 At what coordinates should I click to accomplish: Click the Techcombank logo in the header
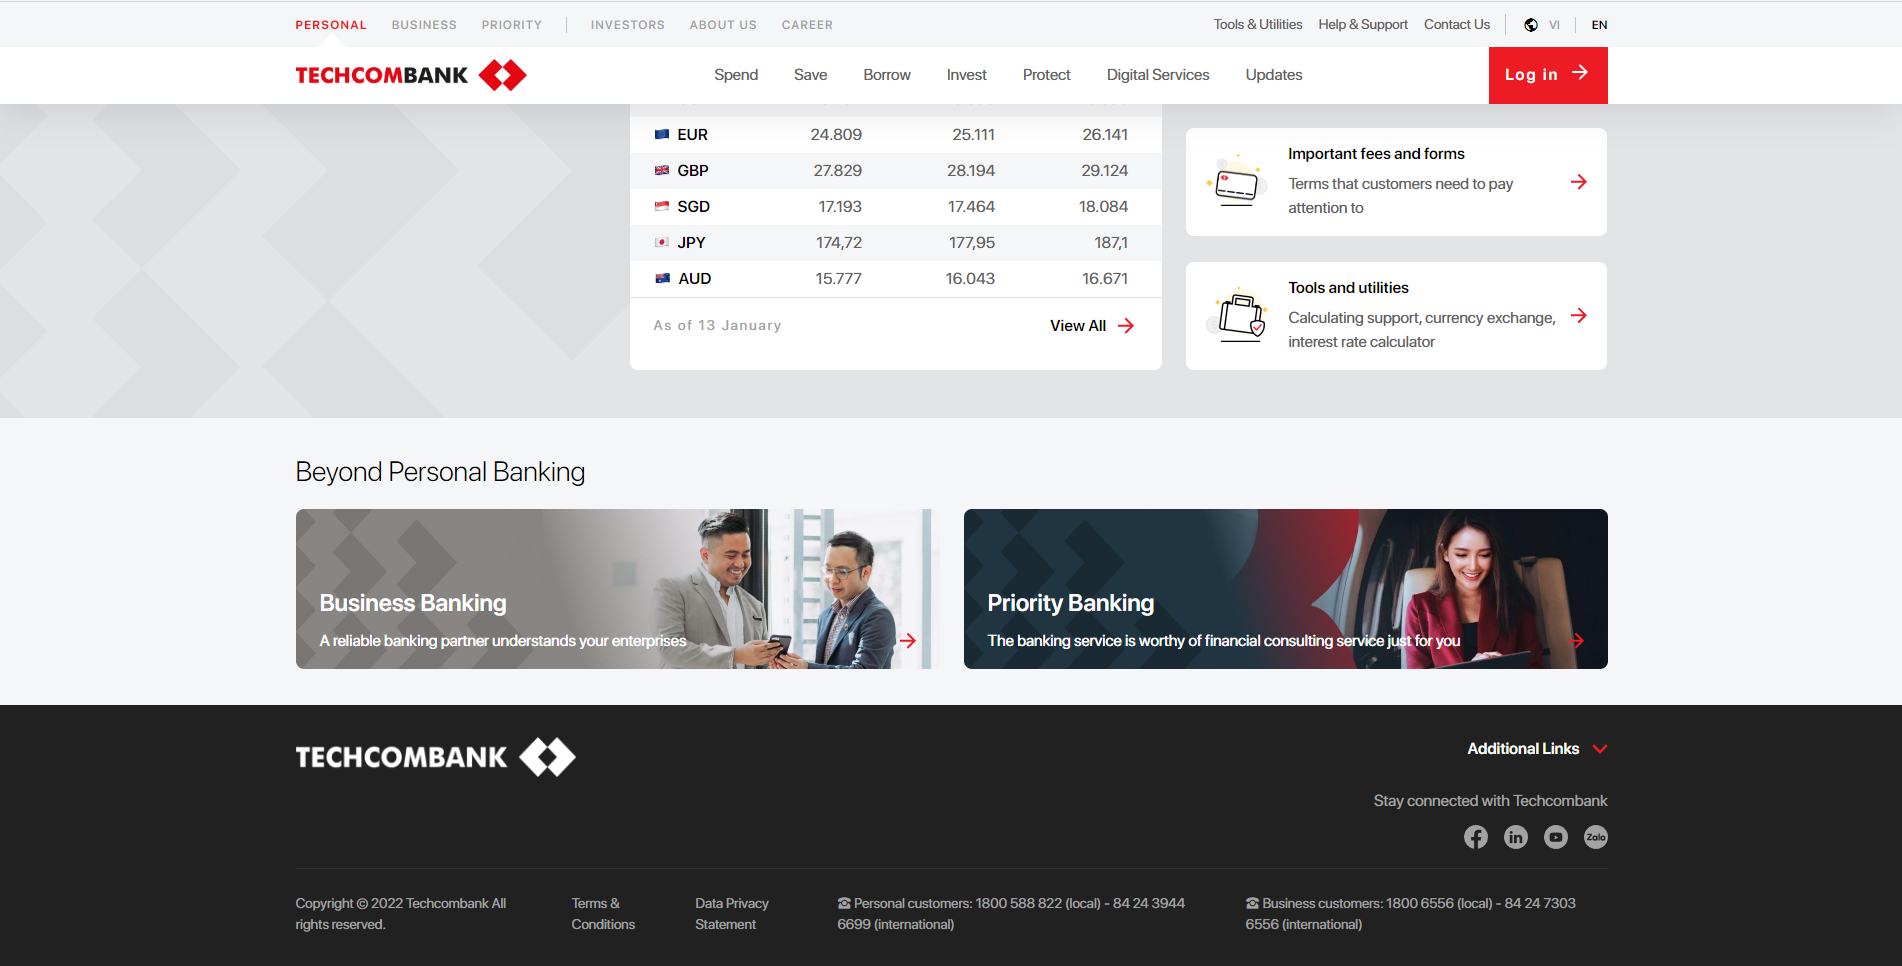(x=407, y=74)
